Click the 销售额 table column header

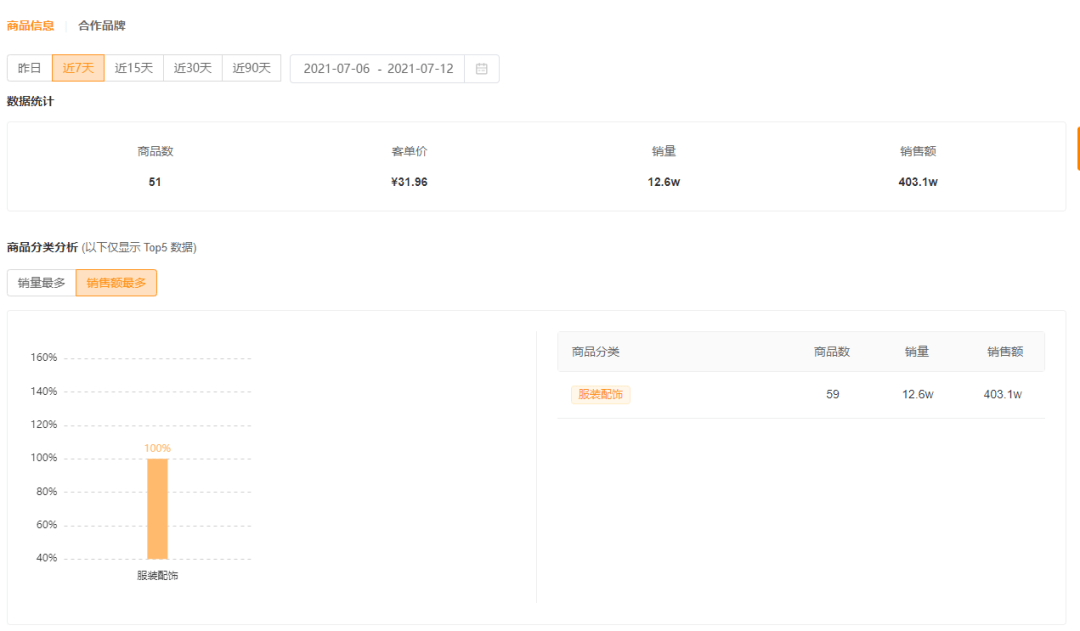coord(1004,352)
